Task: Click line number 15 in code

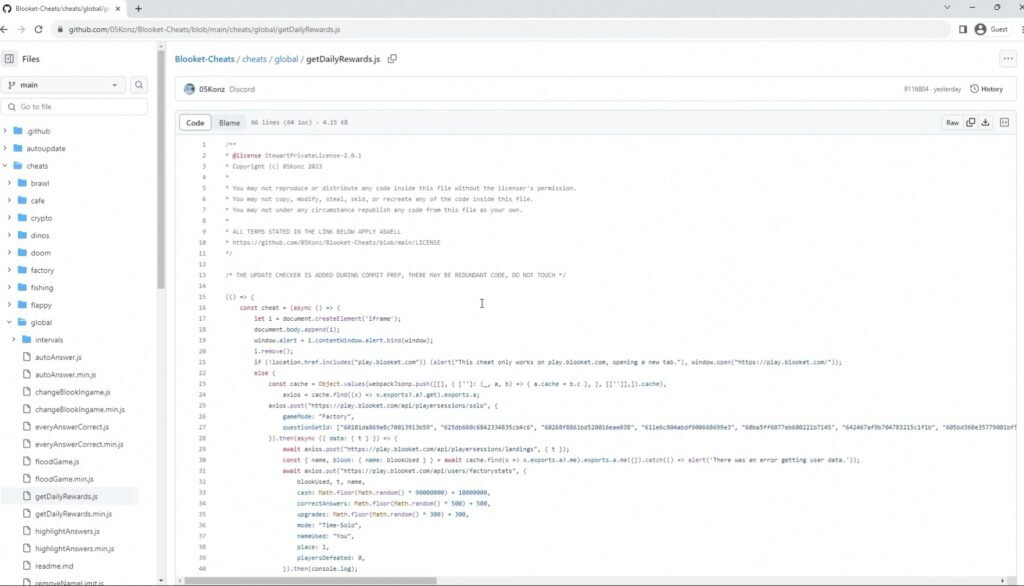Action: coord(202,297)
